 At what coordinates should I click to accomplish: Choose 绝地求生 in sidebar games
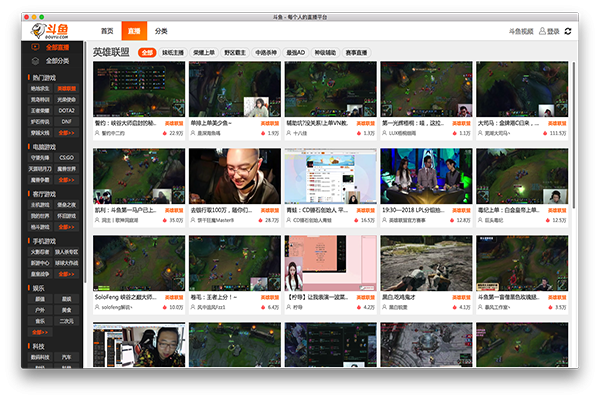[40, 88]
